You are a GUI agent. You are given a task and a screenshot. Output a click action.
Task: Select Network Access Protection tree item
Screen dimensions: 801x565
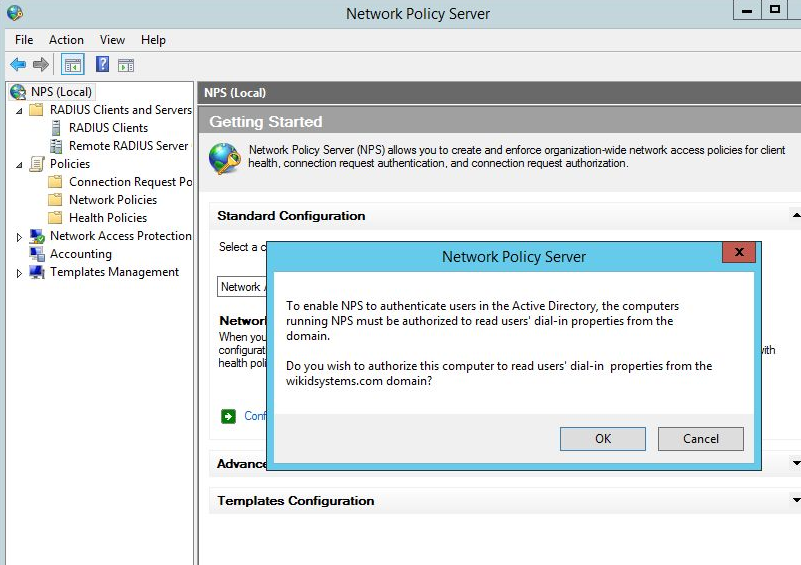tap(121, 236)
